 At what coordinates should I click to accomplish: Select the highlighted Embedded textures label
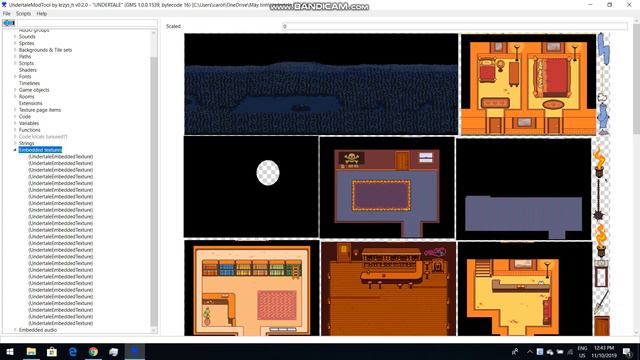(x=40, y=150)
